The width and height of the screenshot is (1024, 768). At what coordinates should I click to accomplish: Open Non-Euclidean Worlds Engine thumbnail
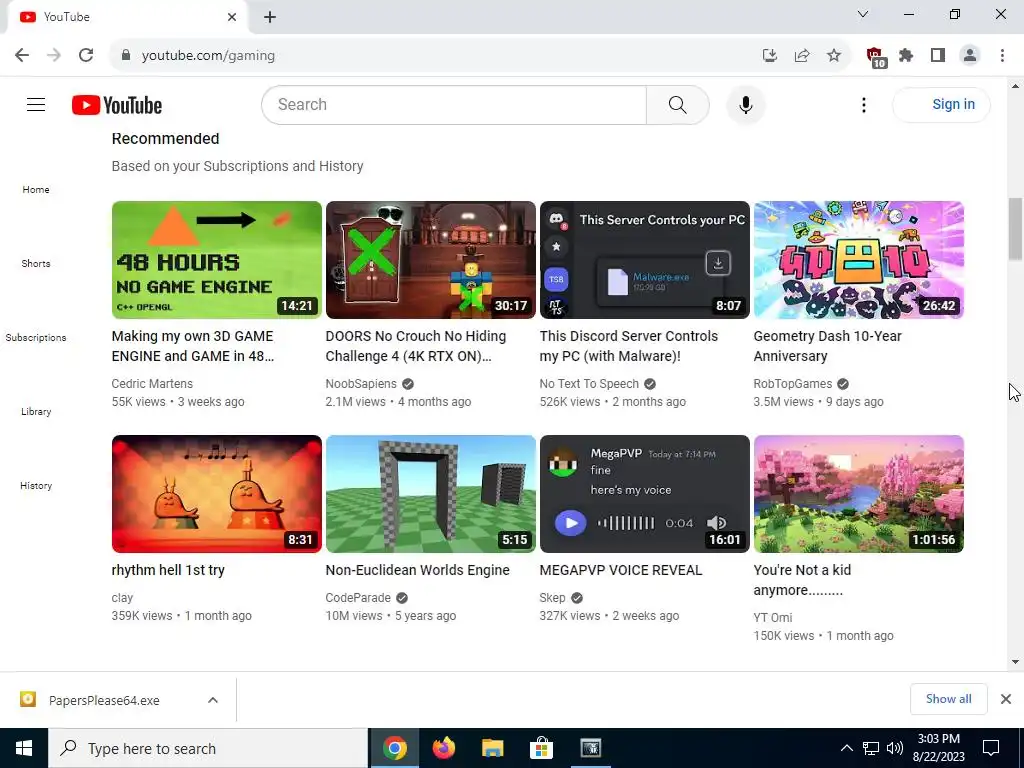click(431, 494)
